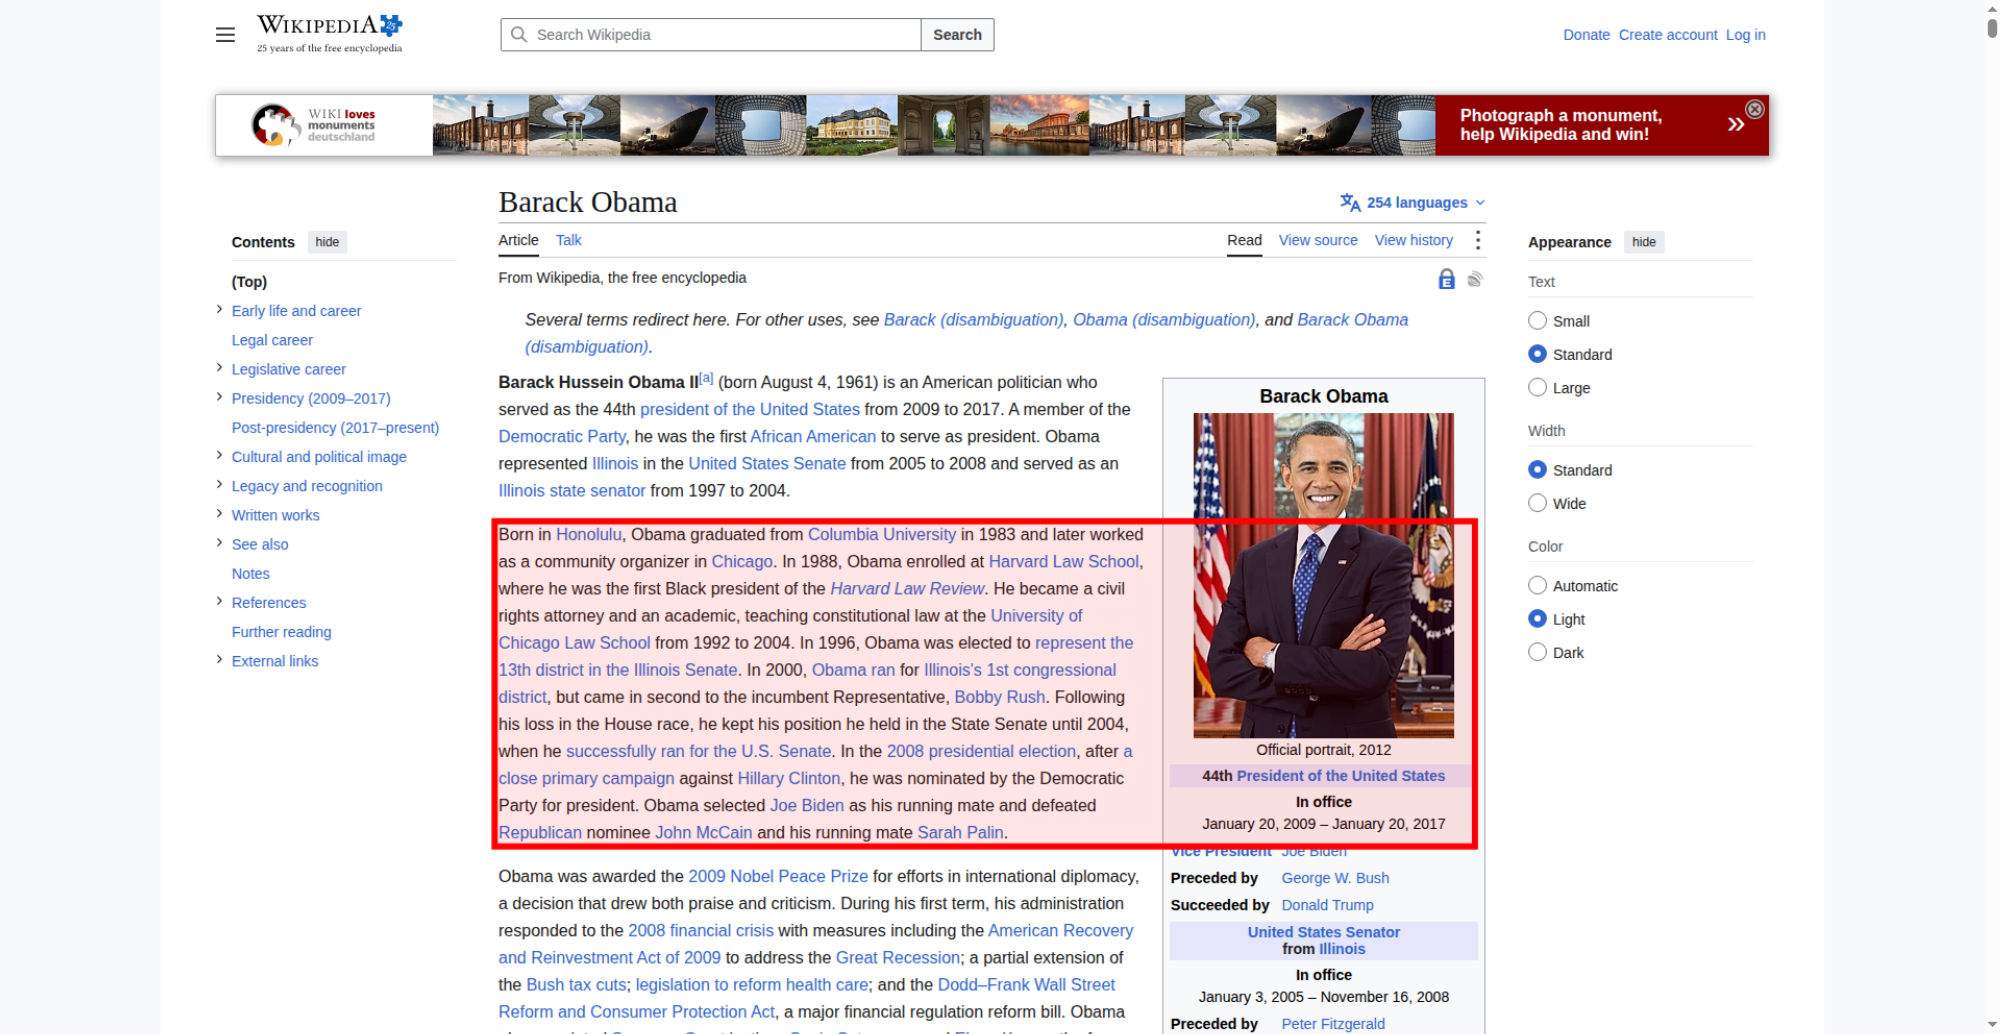Click the page protection padlock icon
The image size is (2000, 1034).
[x=1446, y=279]
